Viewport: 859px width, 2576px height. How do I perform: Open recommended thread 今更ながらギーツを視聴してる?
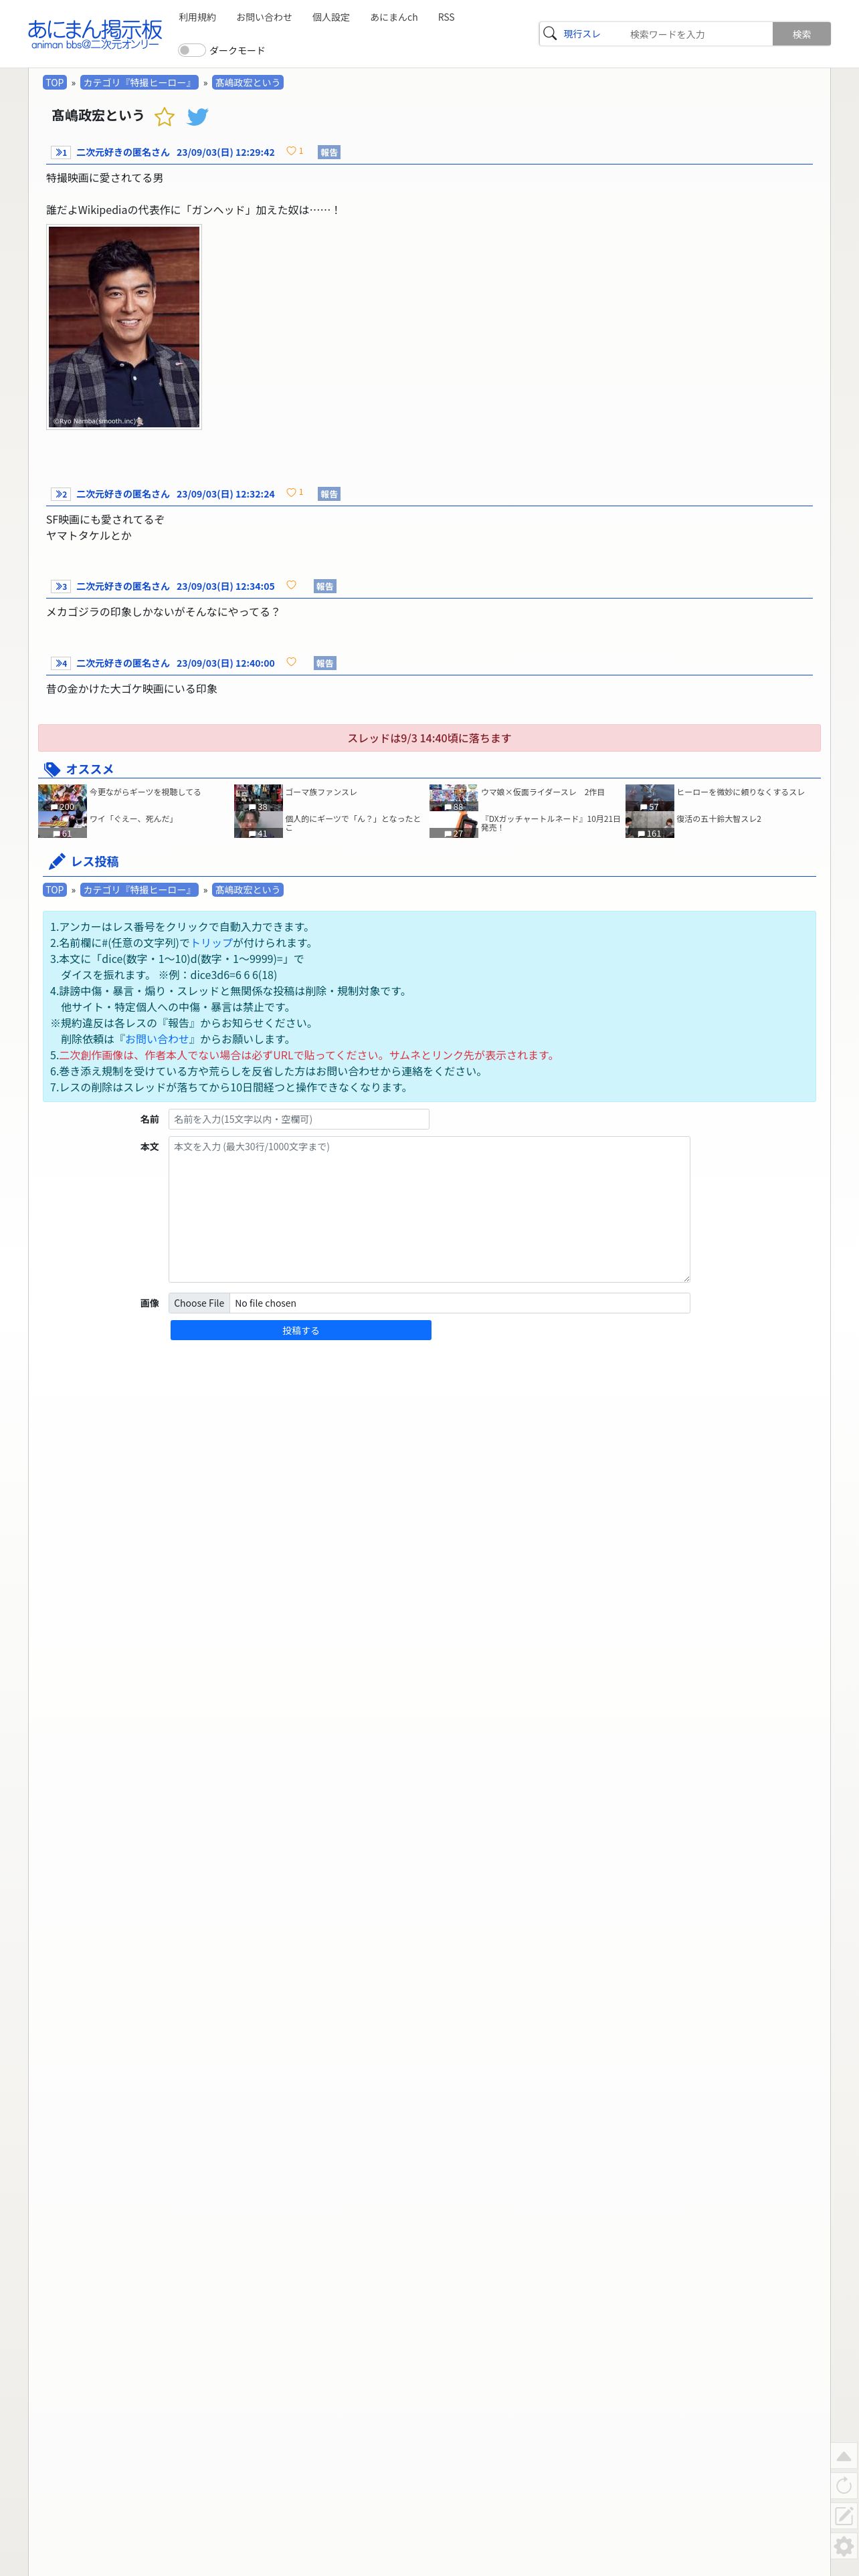(x=145, y=792)
